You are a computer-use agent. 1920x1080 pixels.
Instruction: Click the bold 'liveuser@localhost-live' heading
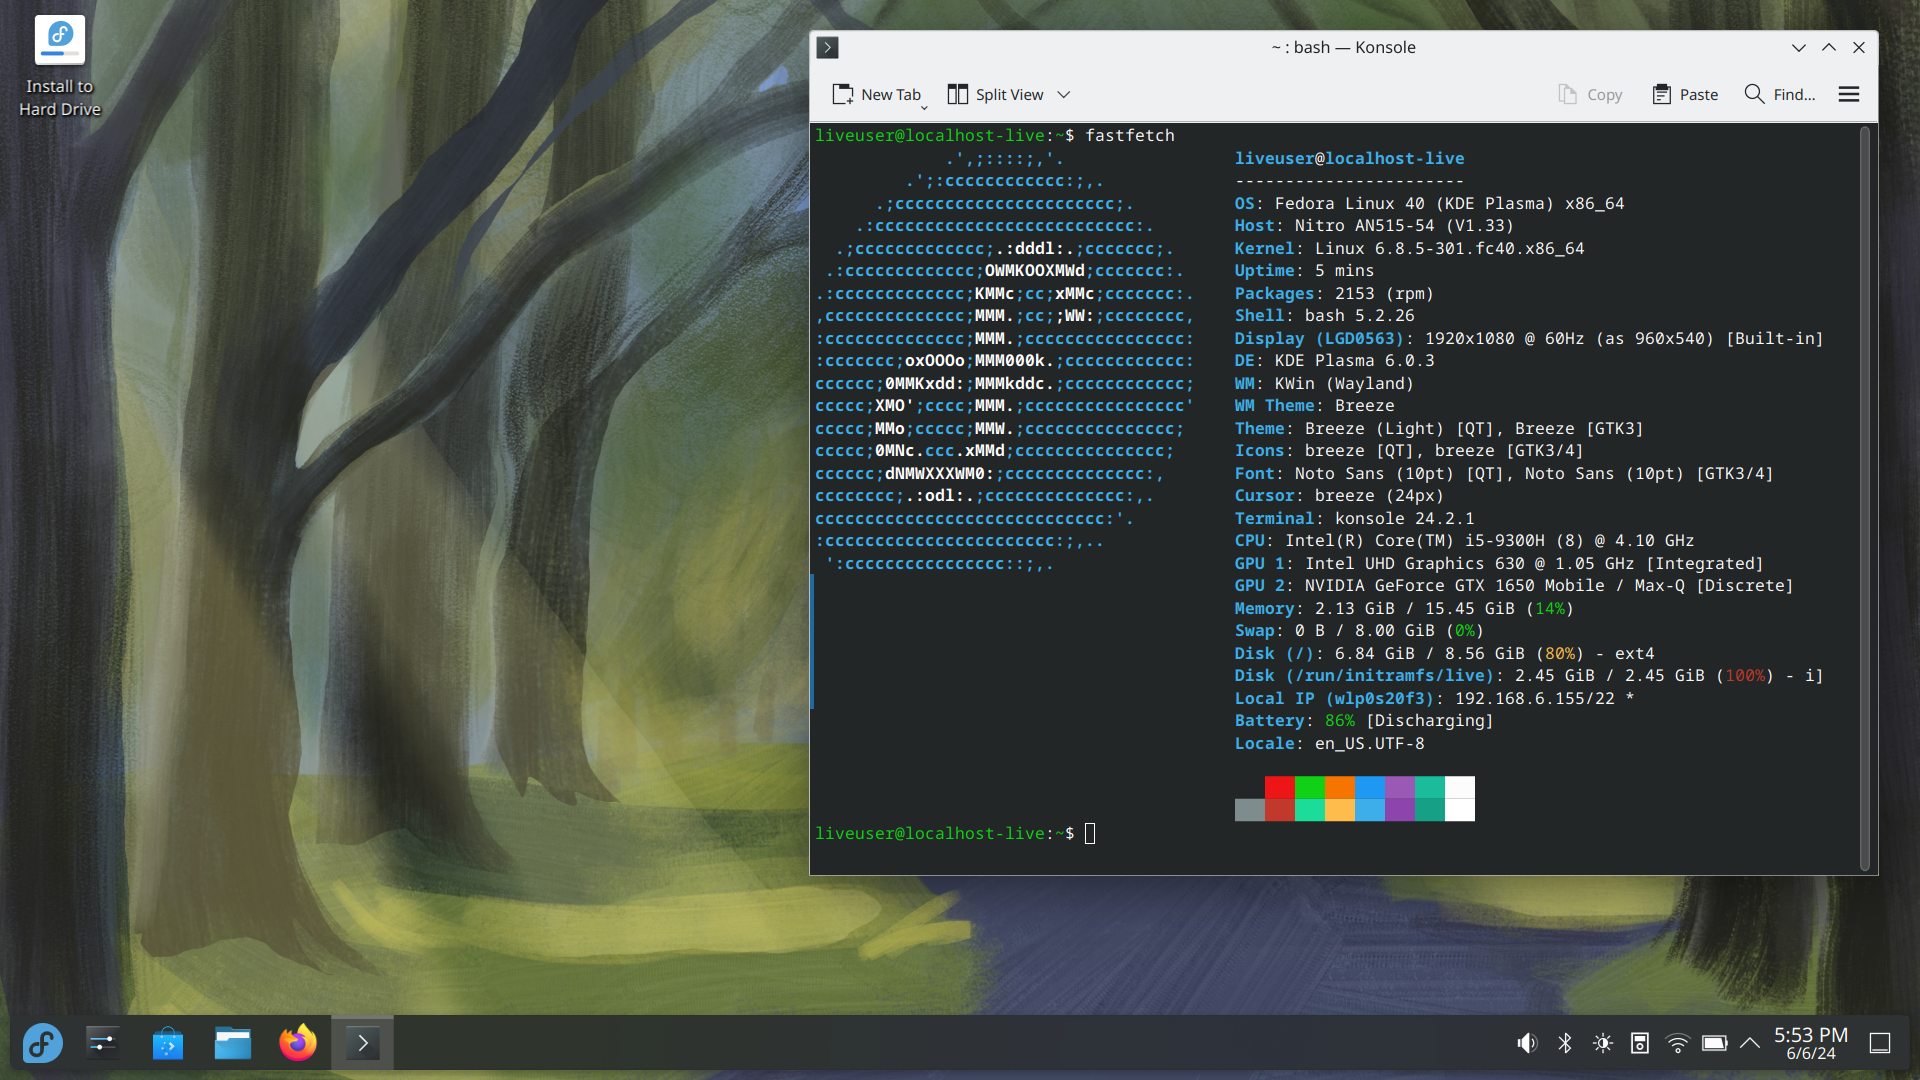point(1349,158)
